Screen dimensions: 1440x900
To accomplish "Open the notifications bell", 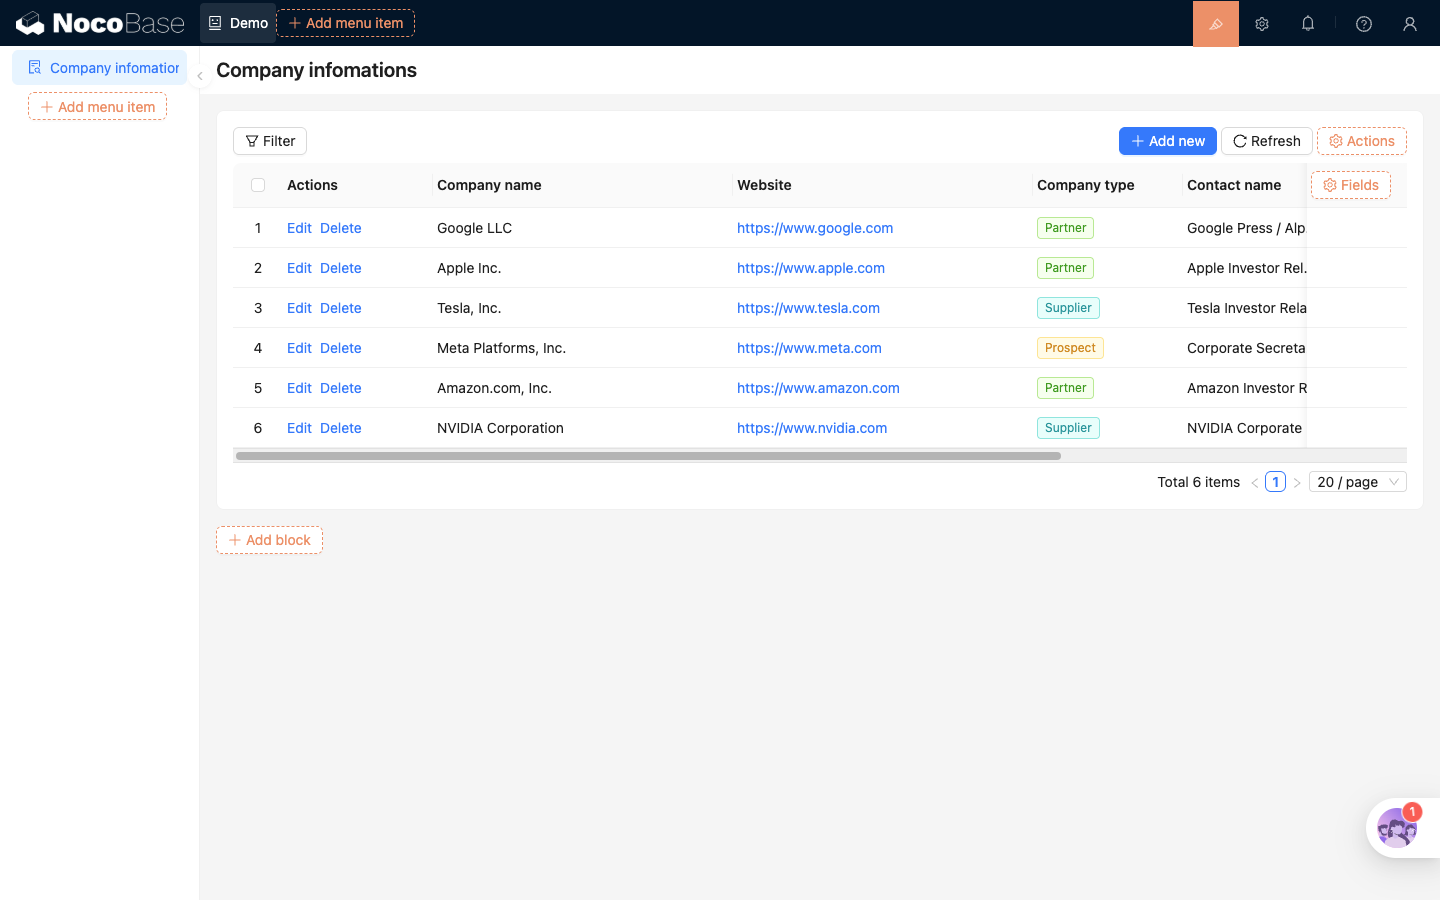I will [1308, 24].
